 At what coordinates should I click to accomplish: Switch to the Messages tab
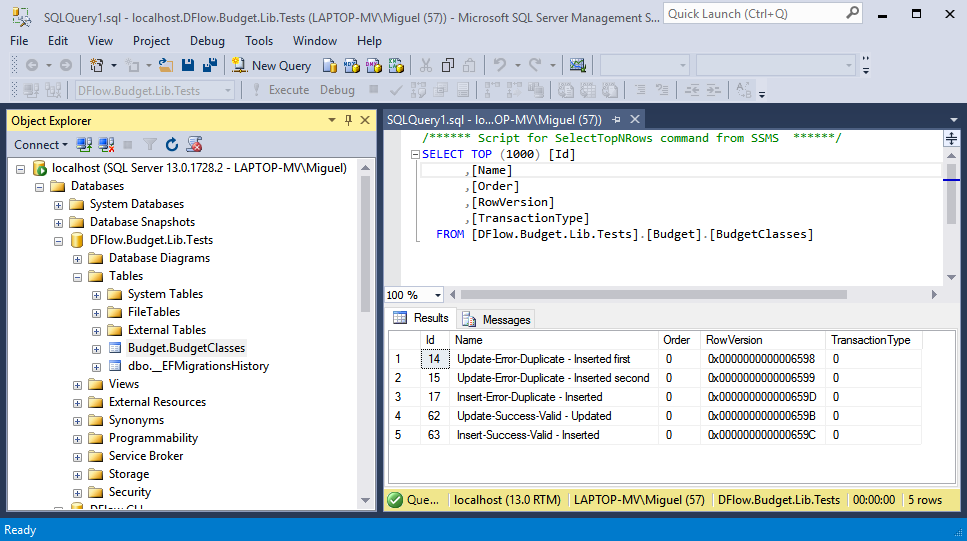[496, 320]
